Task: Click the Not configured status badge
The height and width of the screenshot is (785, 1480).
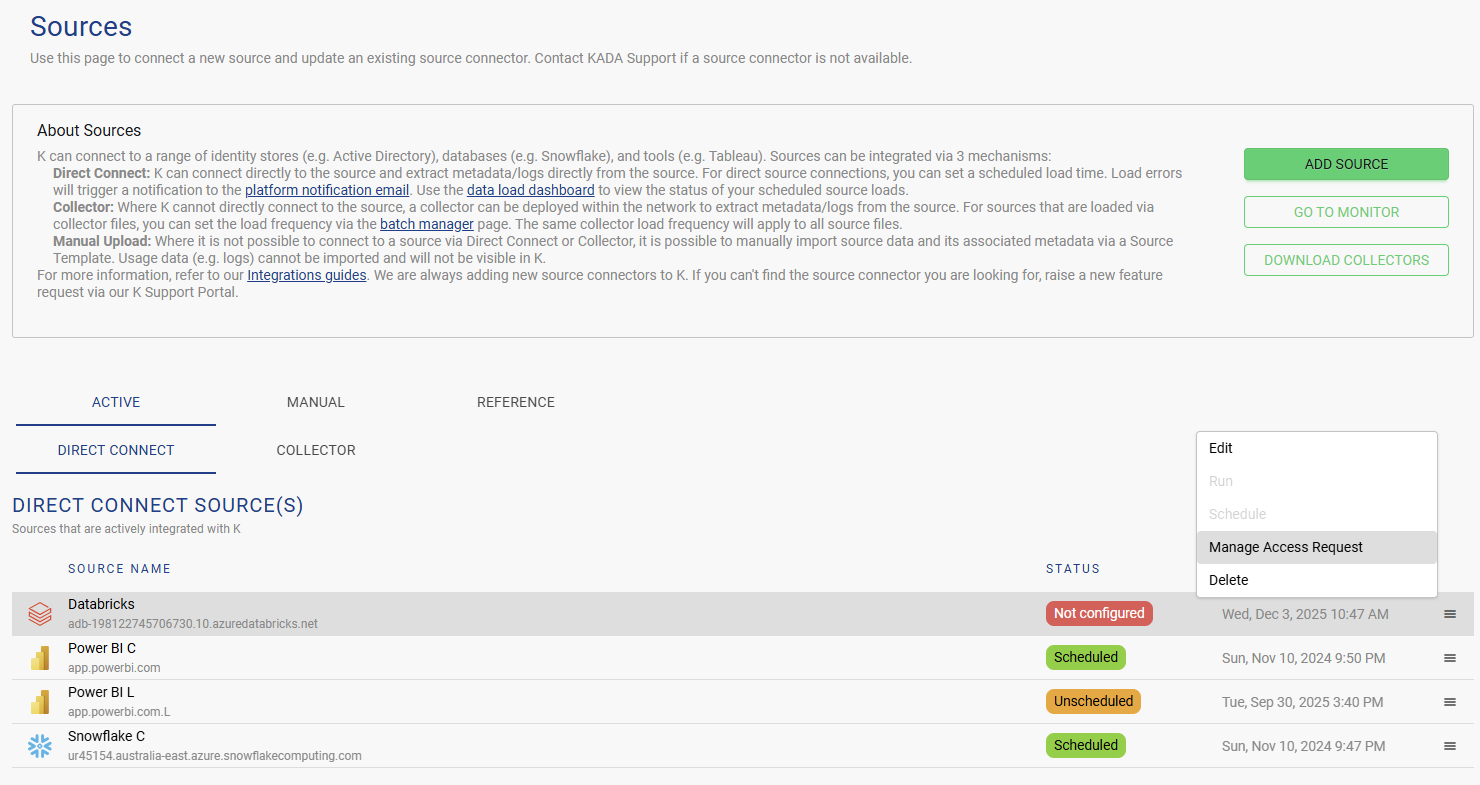Action: coord(1099,613)
